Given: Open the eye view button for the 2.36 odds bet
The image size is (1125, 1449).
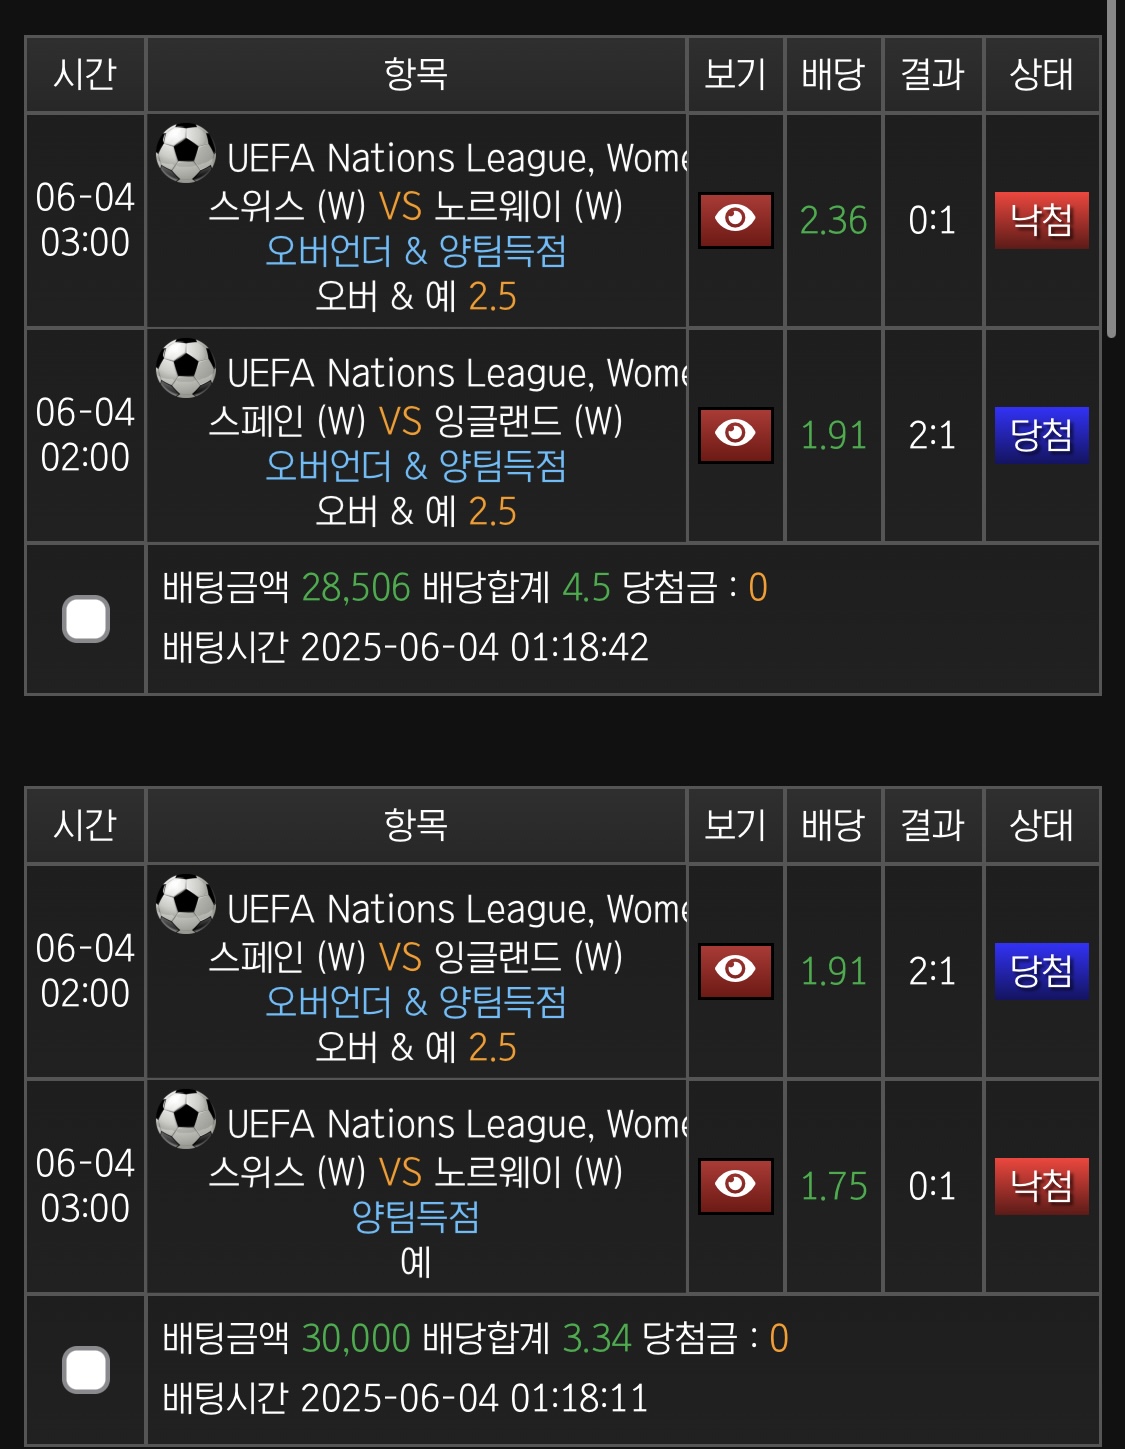Looking at the screenshot, I should click(735, 220).
